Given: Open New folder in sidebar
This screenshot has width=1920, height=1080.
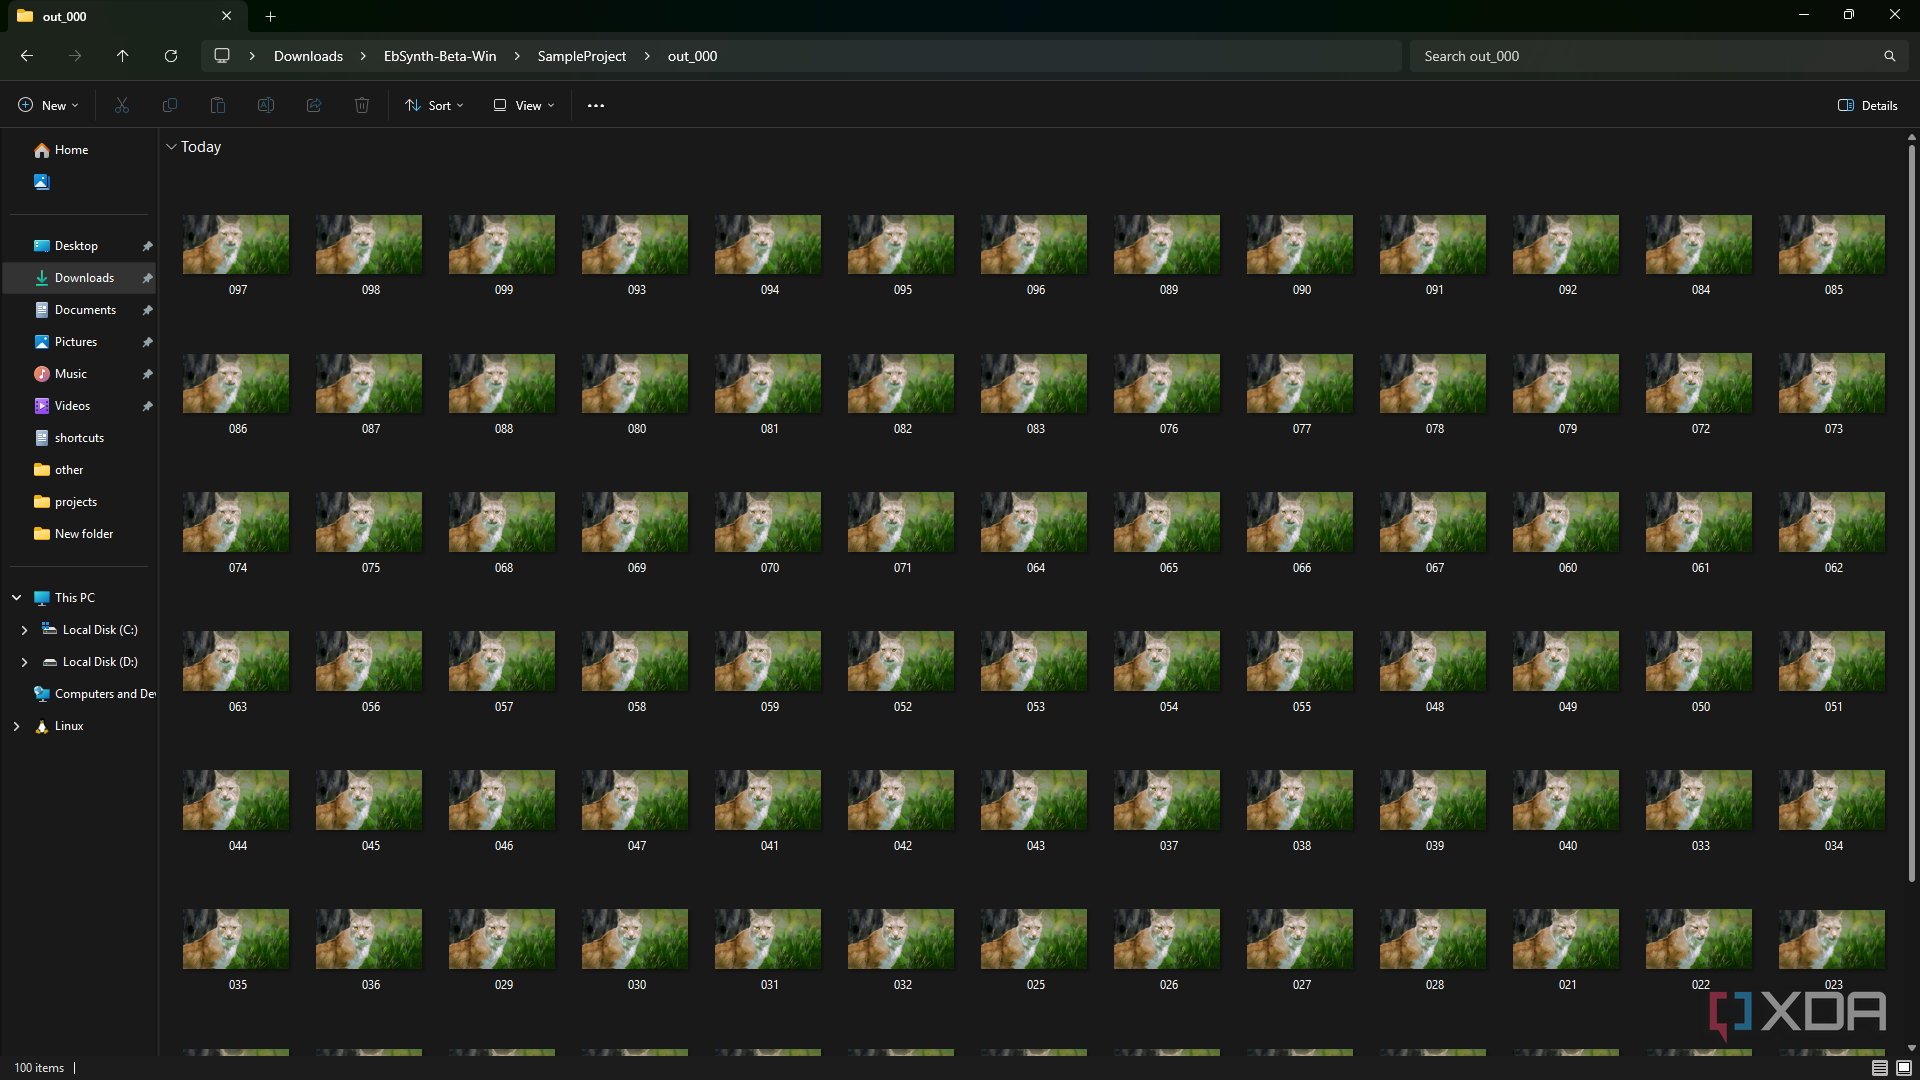Looking at the screenshot, I should (84, 534).
